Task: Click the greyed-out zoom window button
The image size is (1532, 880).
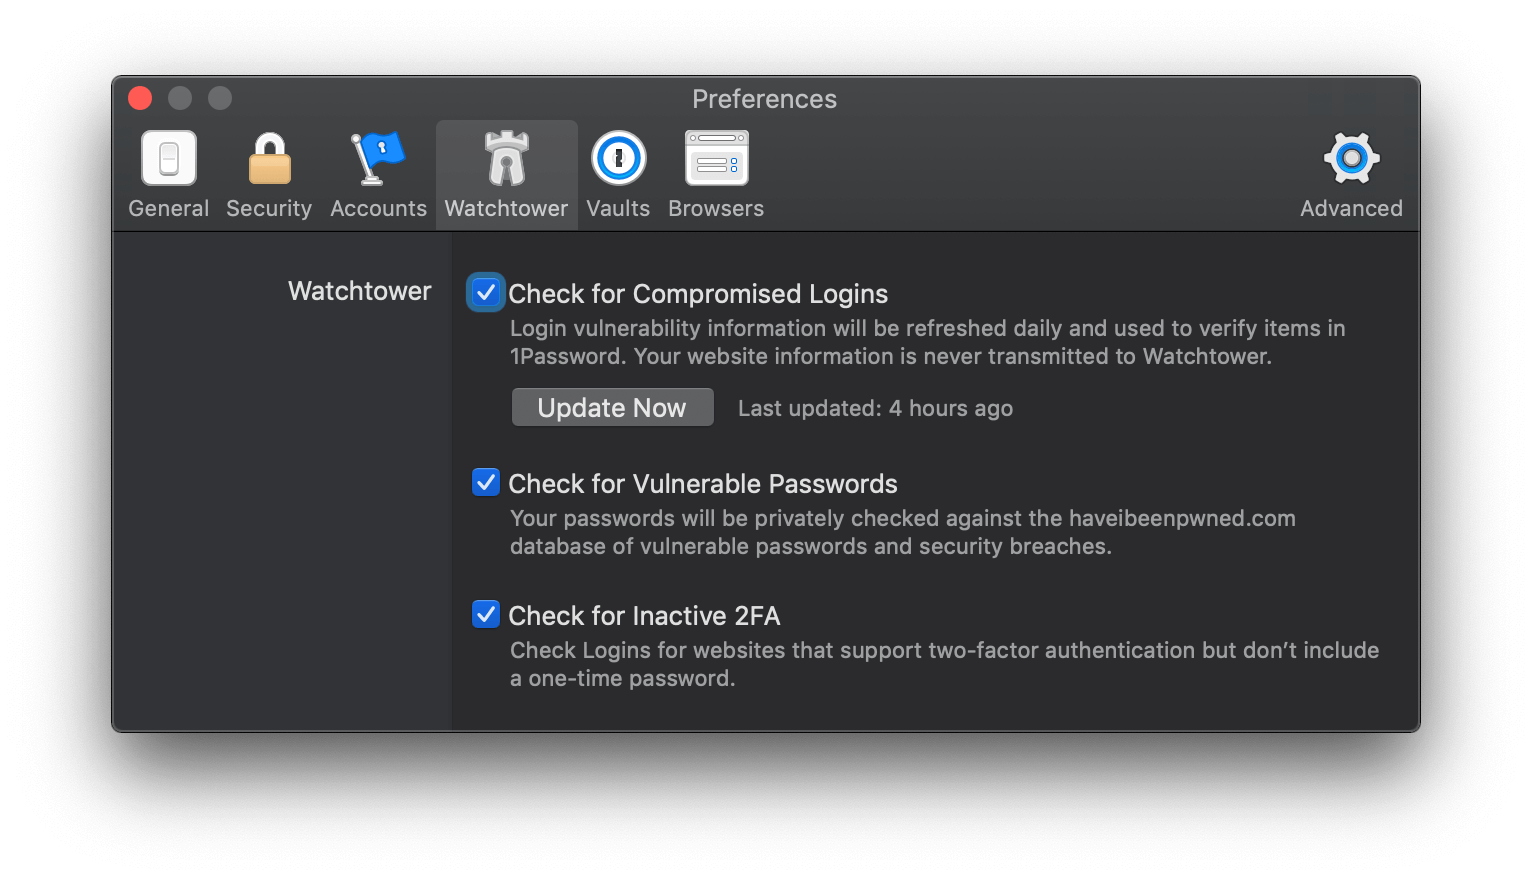Action: tap(220, 98)
